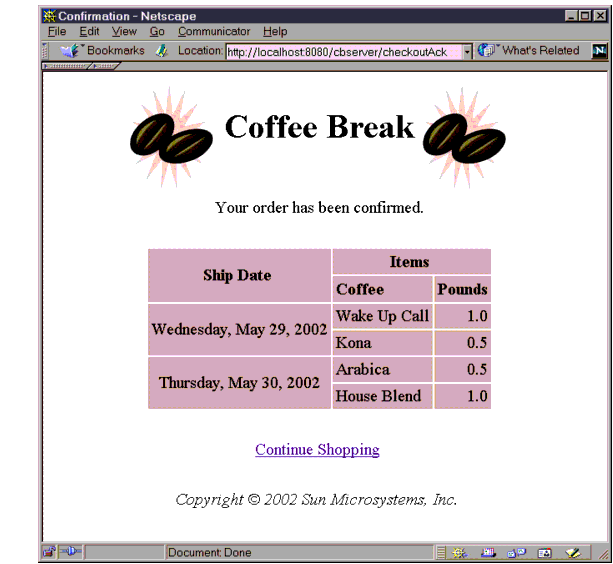This screenshot has height=564, width=613.
Task: Toggle the online/offline connection plug icon
Action: tap(70, 551)
